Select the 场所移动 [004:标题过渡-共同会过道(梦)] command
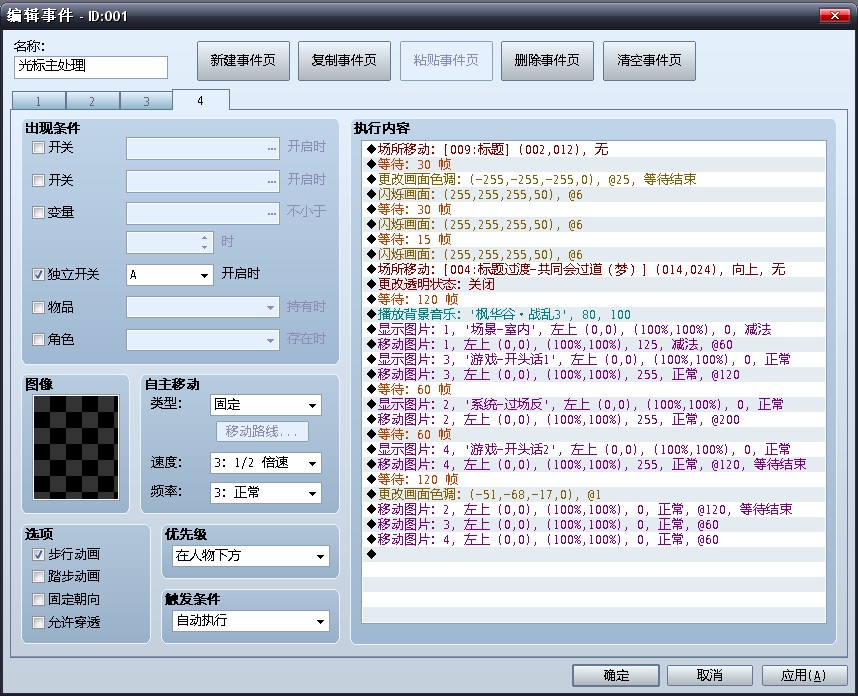Screen dimensions: 858x696 594,269
